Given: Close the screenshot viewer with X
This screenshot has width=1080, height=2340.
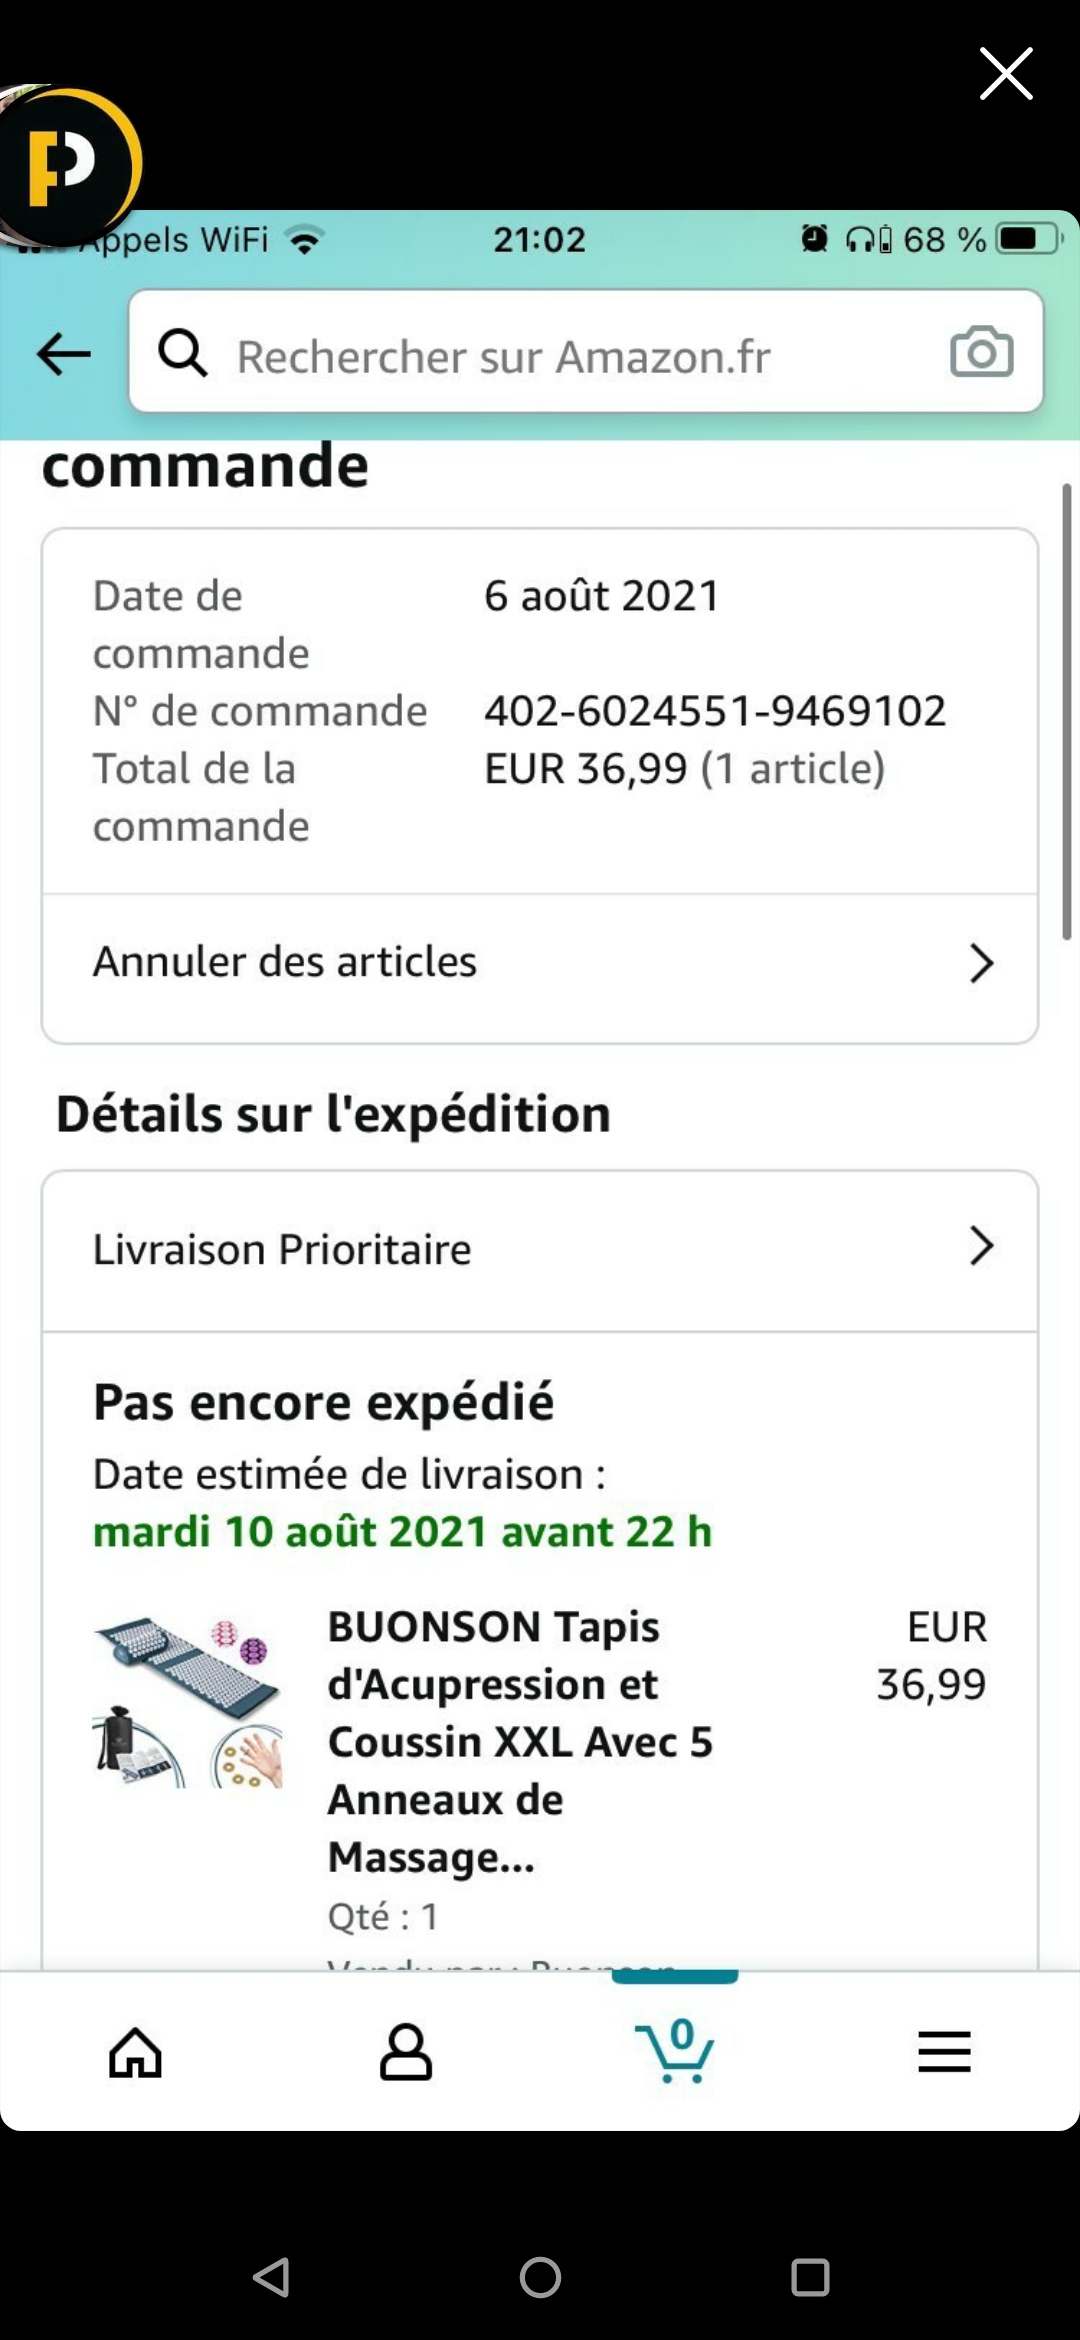Looking at the screenshot, I should point(1005,74).
